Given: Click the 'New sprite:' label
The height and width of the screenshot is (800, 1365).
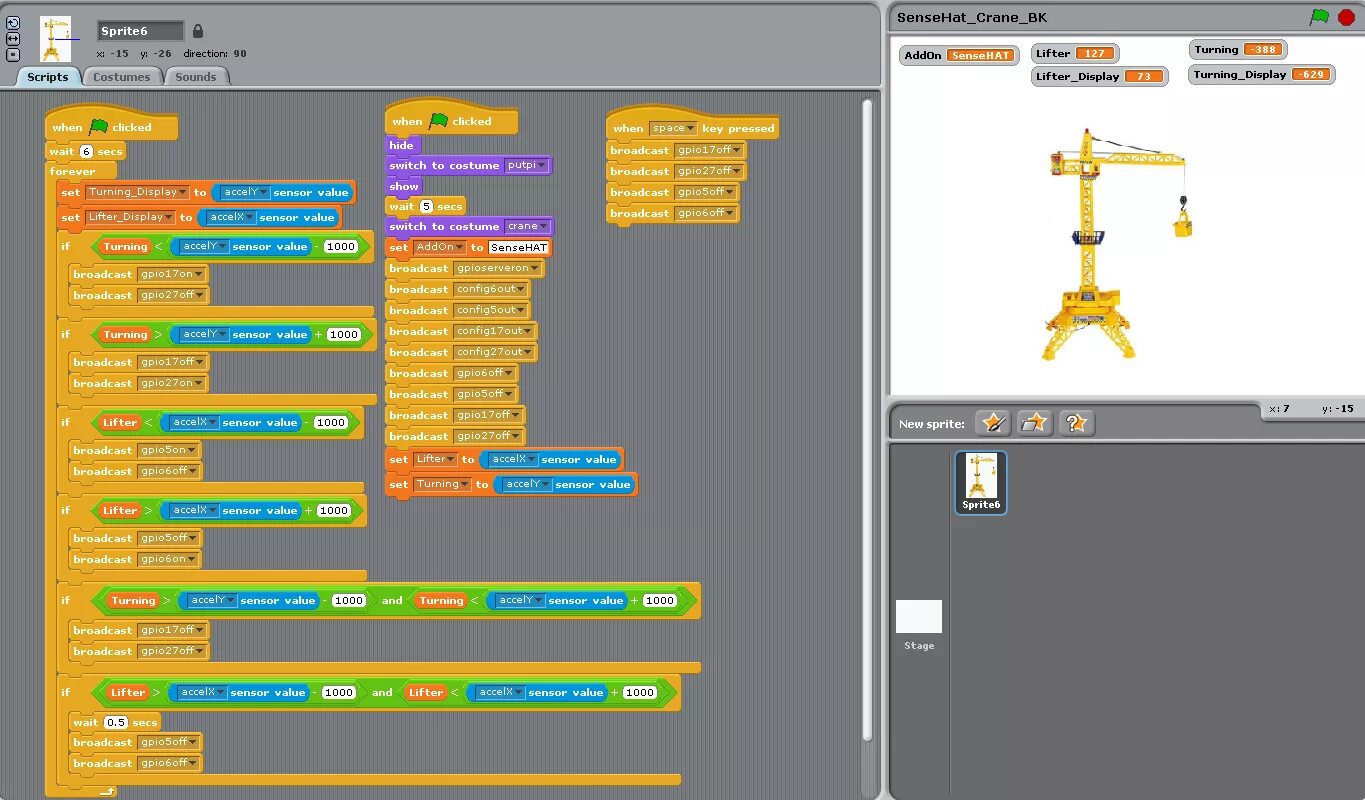Looking at the screenshot, I should pos(932,424).
